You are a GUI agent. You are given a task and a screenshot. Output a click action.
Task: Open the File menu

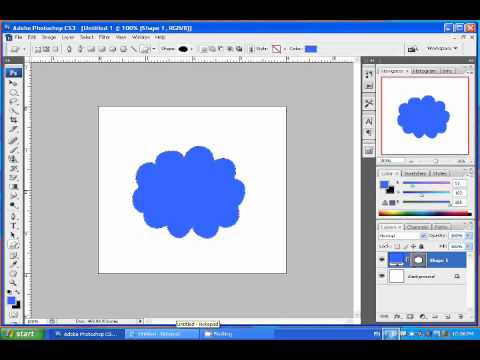[18, 37]
